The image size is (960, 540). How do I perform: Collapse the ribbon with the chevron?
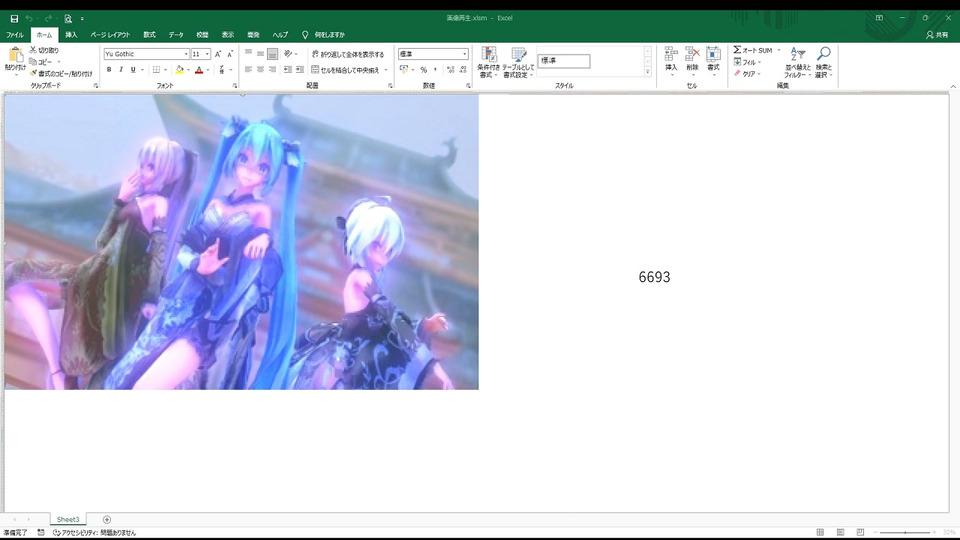point(953,86)
